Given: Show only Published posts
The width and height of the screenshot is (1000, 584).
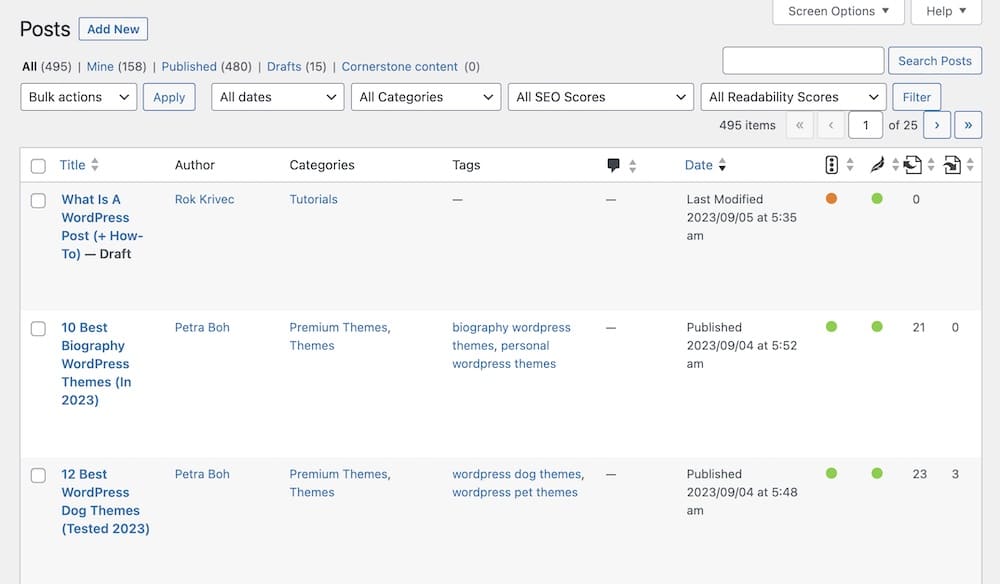Looking at the screenshot, I should (x=189, y=66).
